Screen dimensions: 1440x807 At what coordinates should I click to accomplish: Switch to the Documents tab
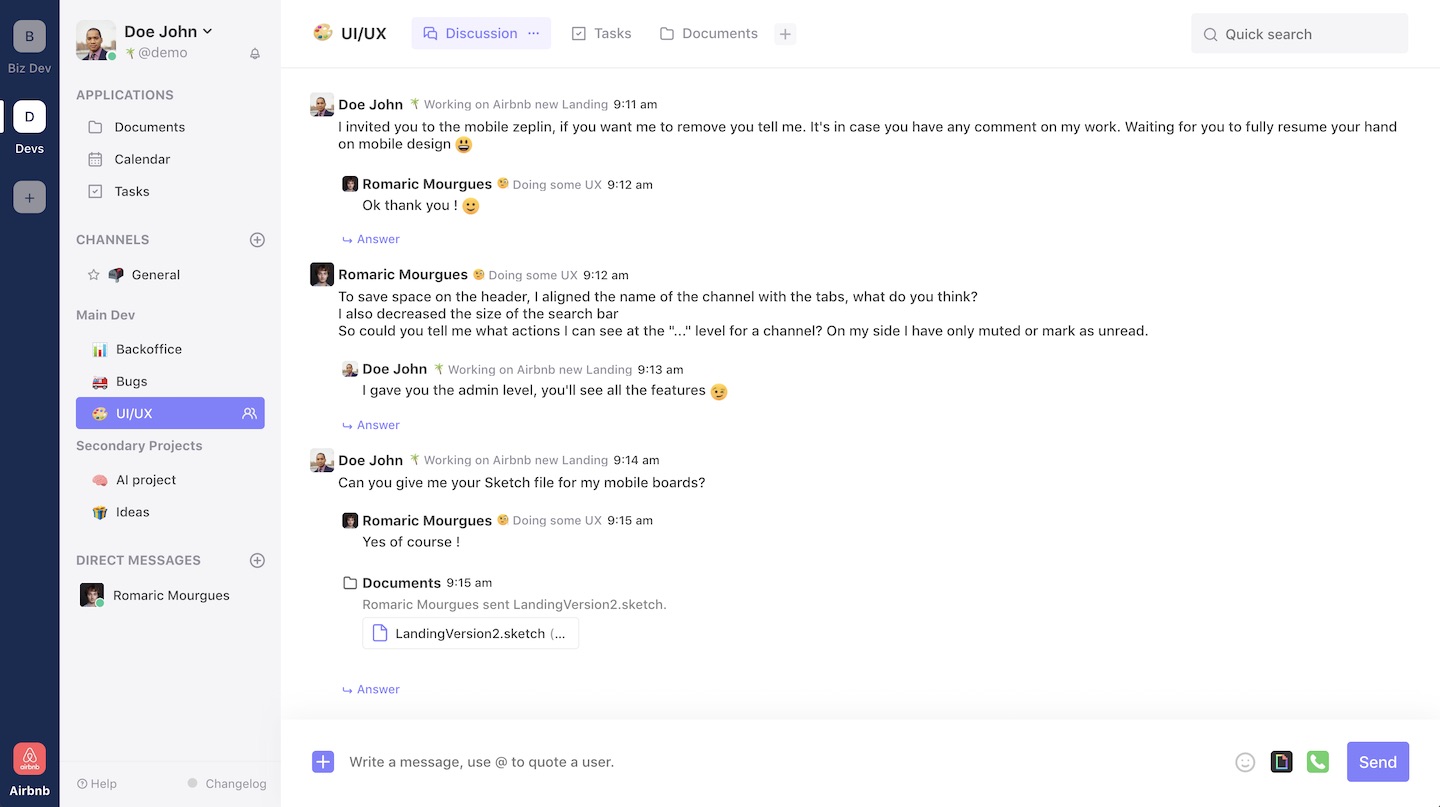click(x=709, y=33)
